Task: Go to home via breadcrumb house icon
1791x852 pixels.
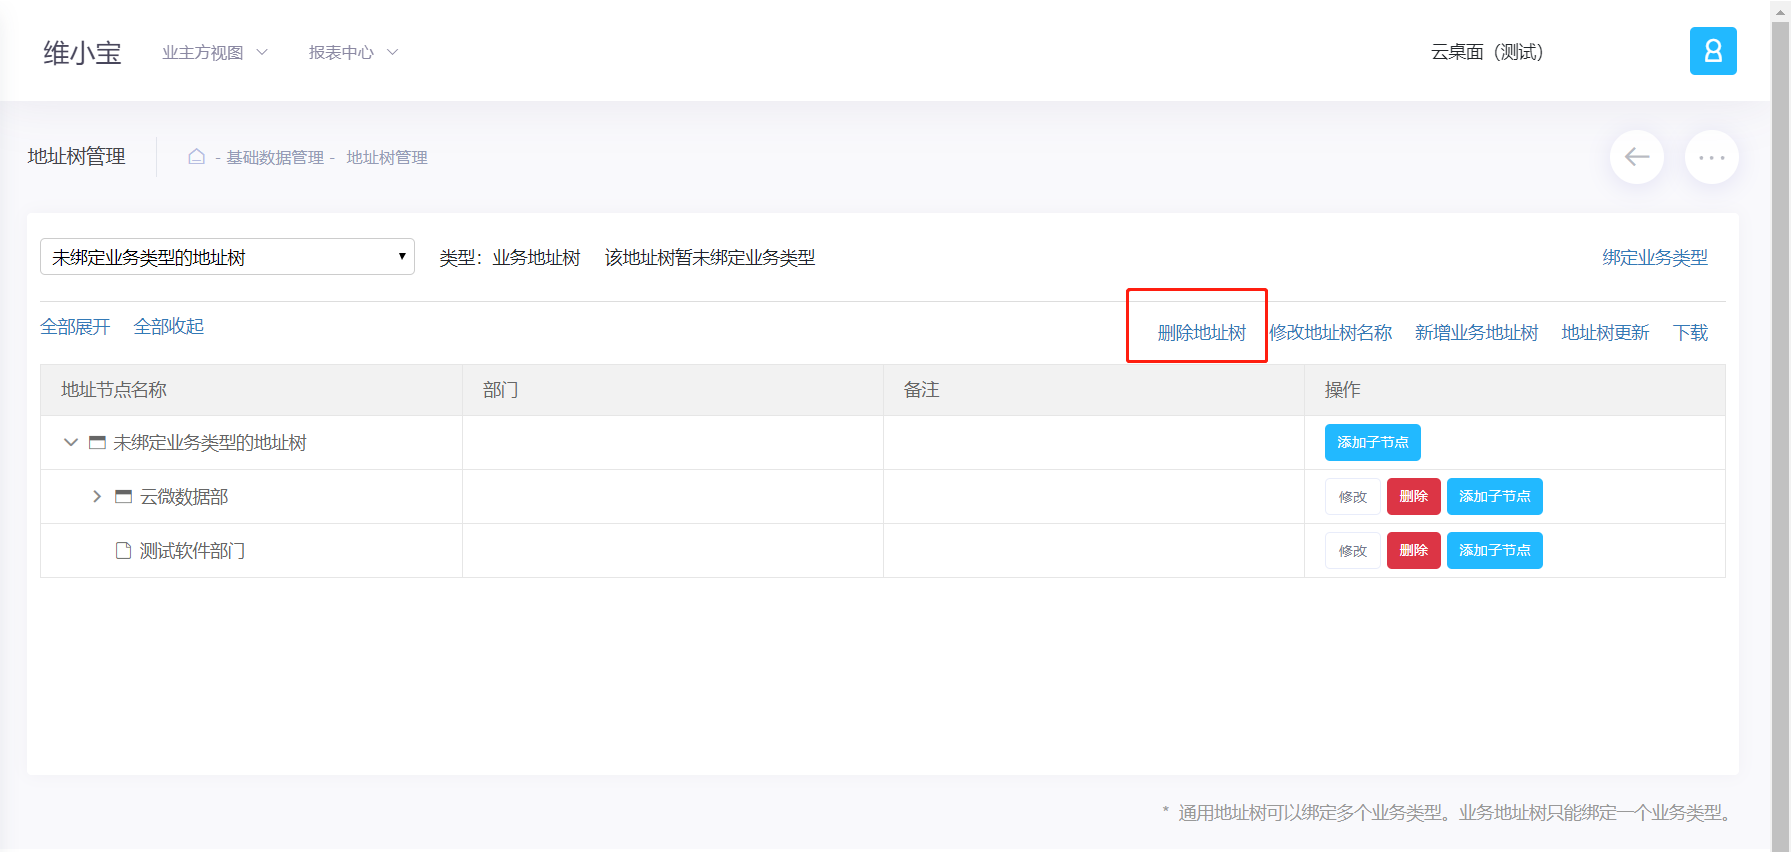Action: 197,157
